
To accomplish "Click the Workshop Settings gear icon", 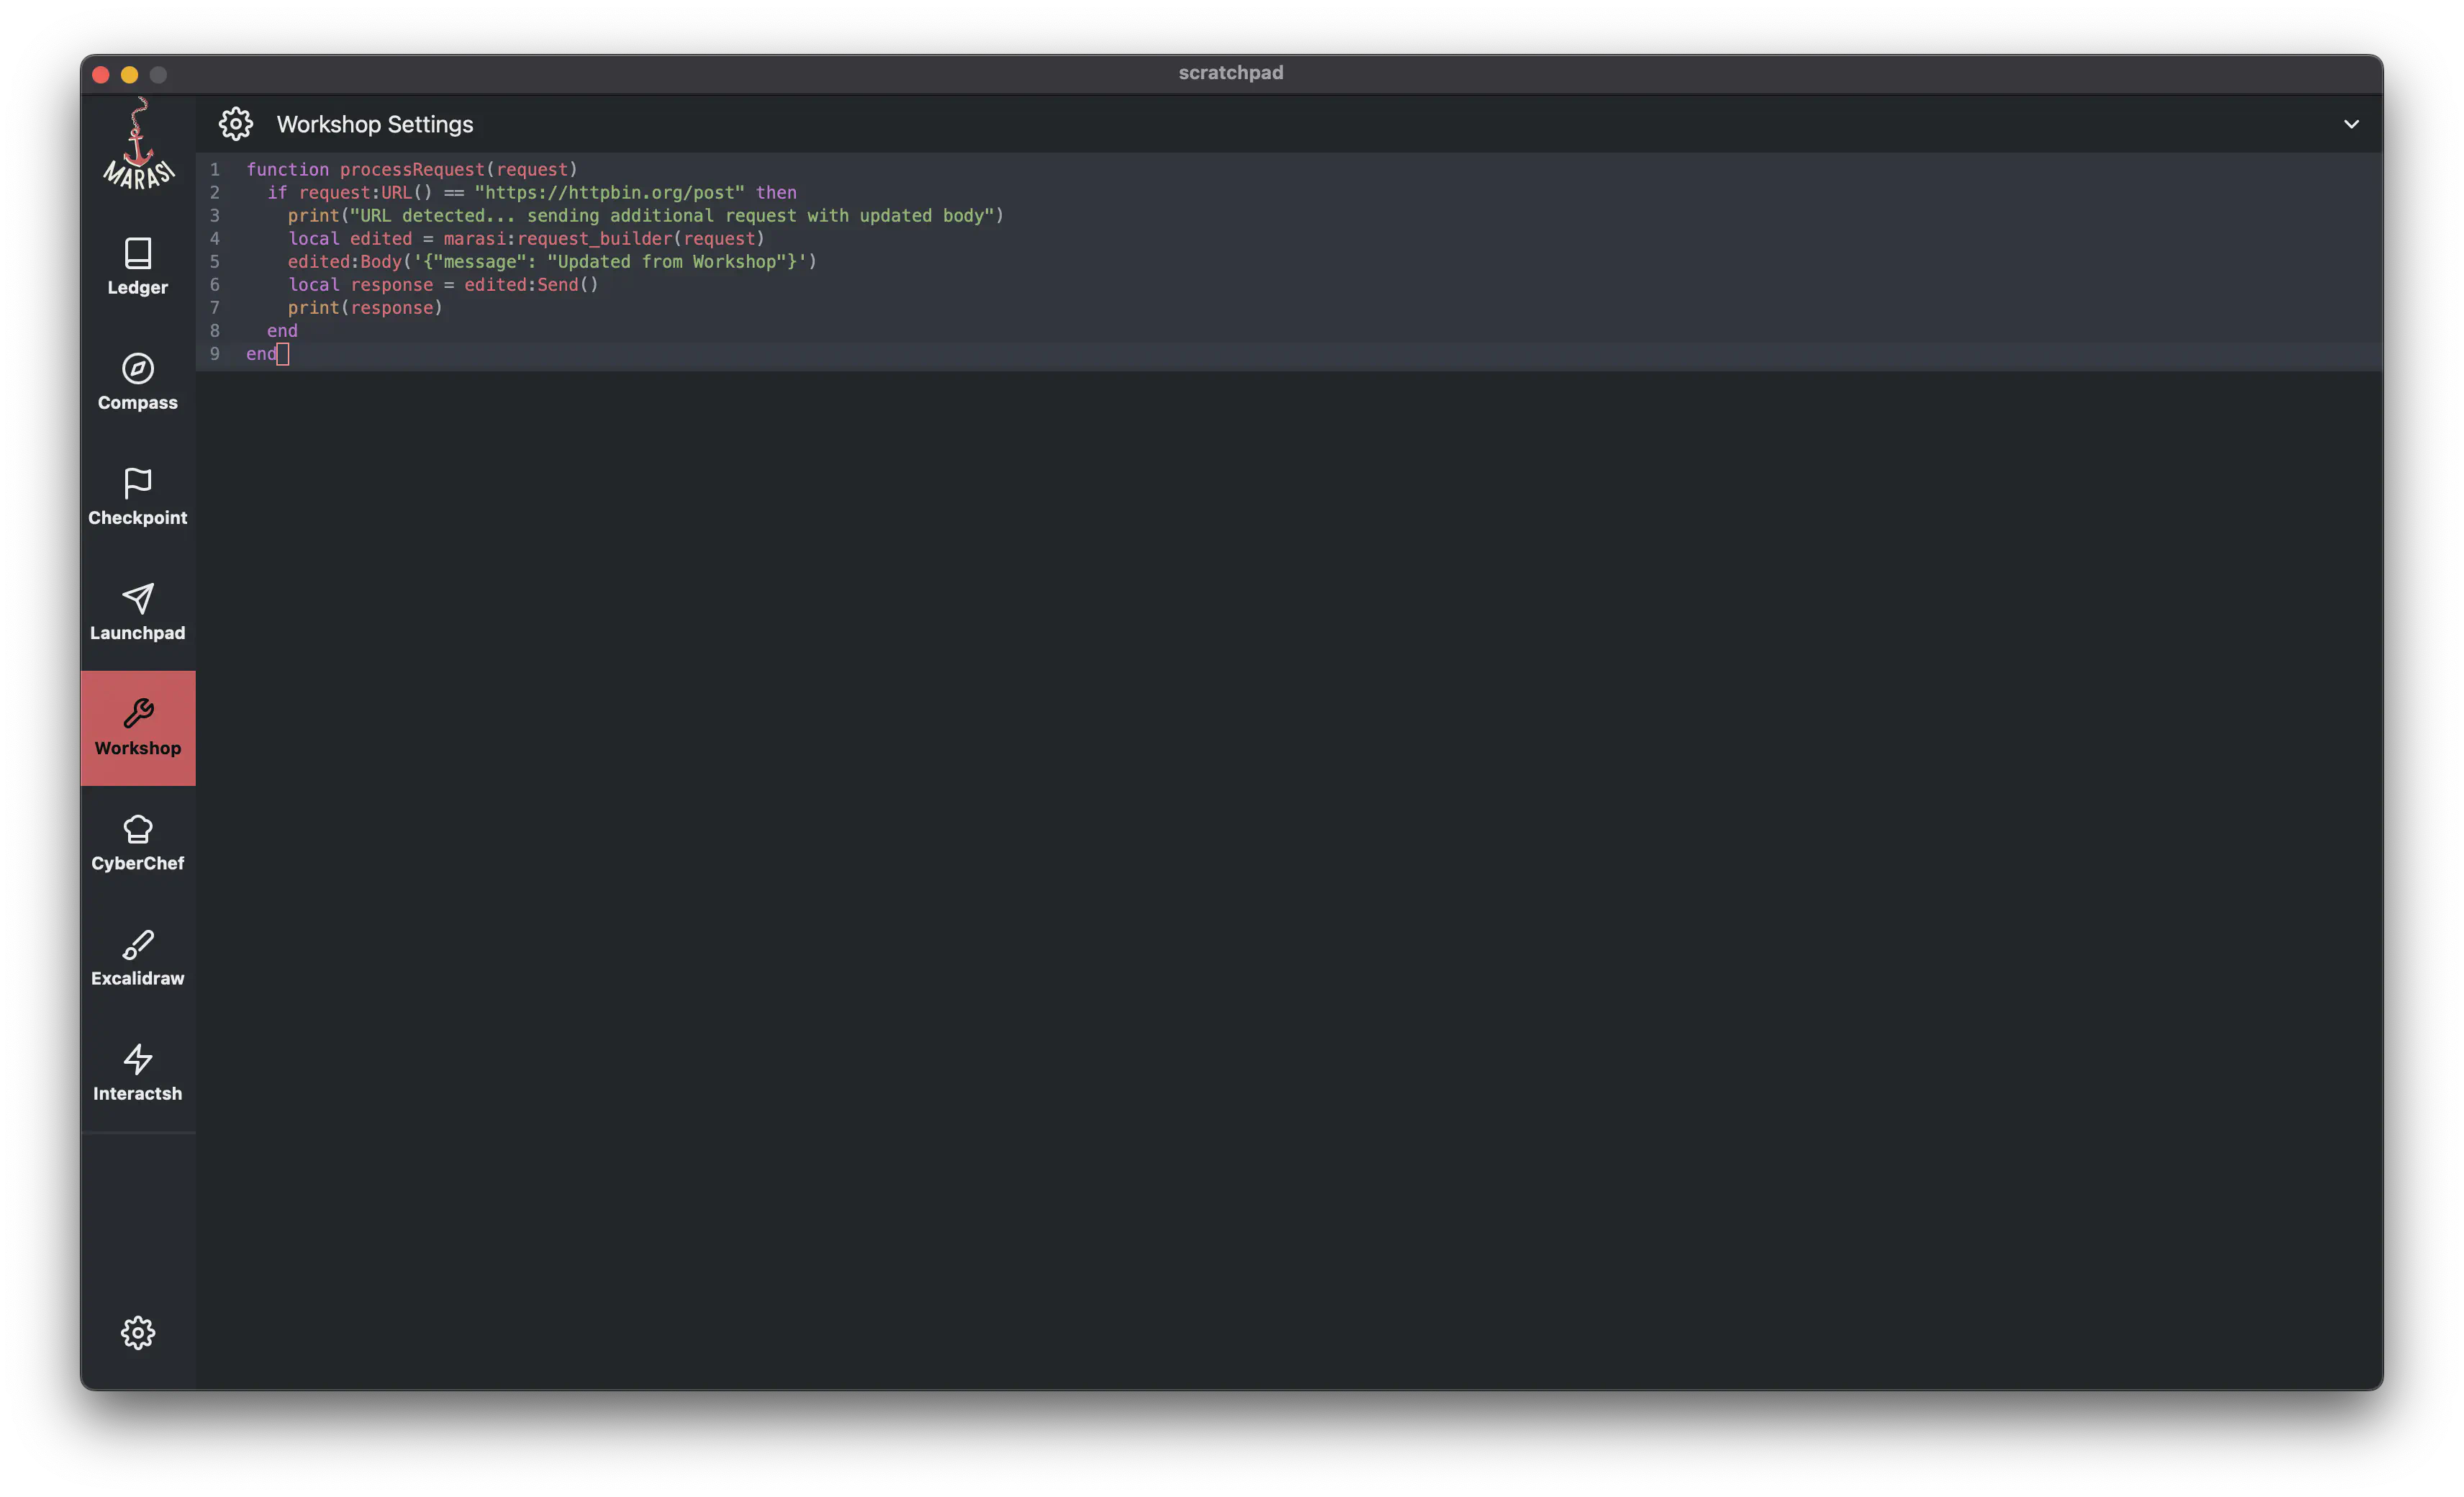I will coord(236,124).
